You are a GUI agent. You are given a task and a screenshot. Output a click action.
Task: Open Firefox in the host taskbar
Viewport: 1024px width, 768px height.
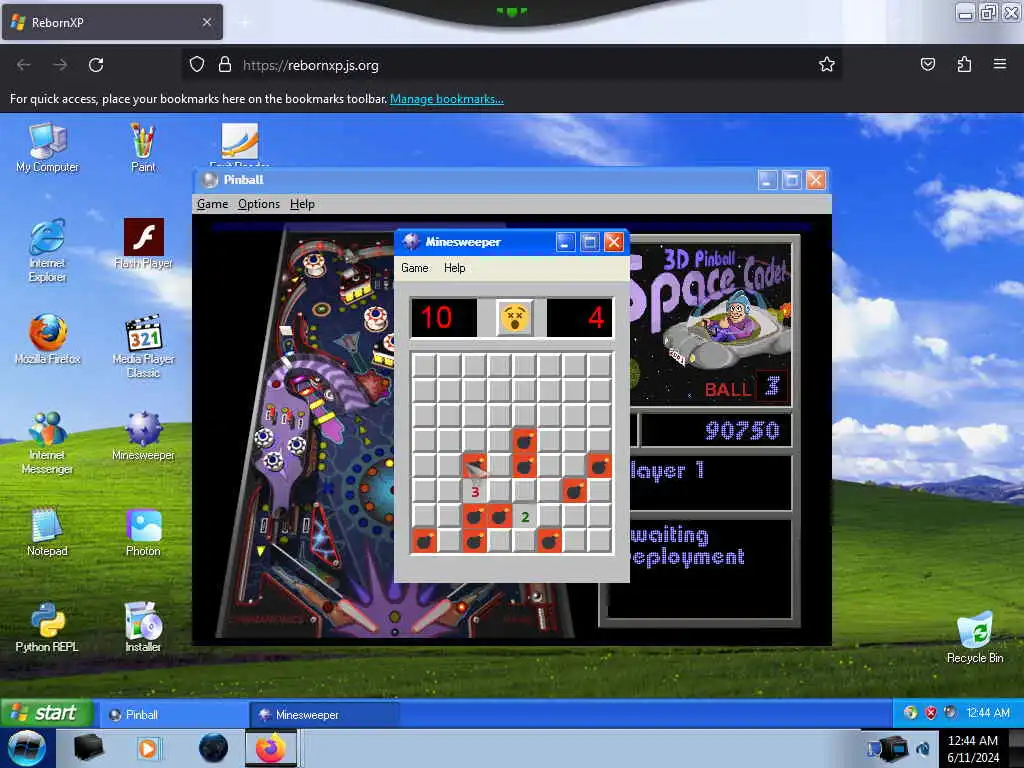pyautogui.click(x=270, y=748)
